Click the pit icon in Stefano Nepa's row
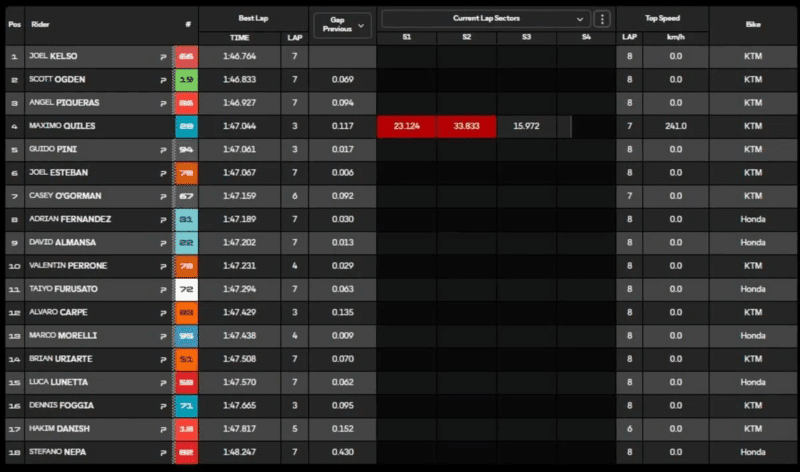Screen dimensions: 800x472 [x=163, y=451]
